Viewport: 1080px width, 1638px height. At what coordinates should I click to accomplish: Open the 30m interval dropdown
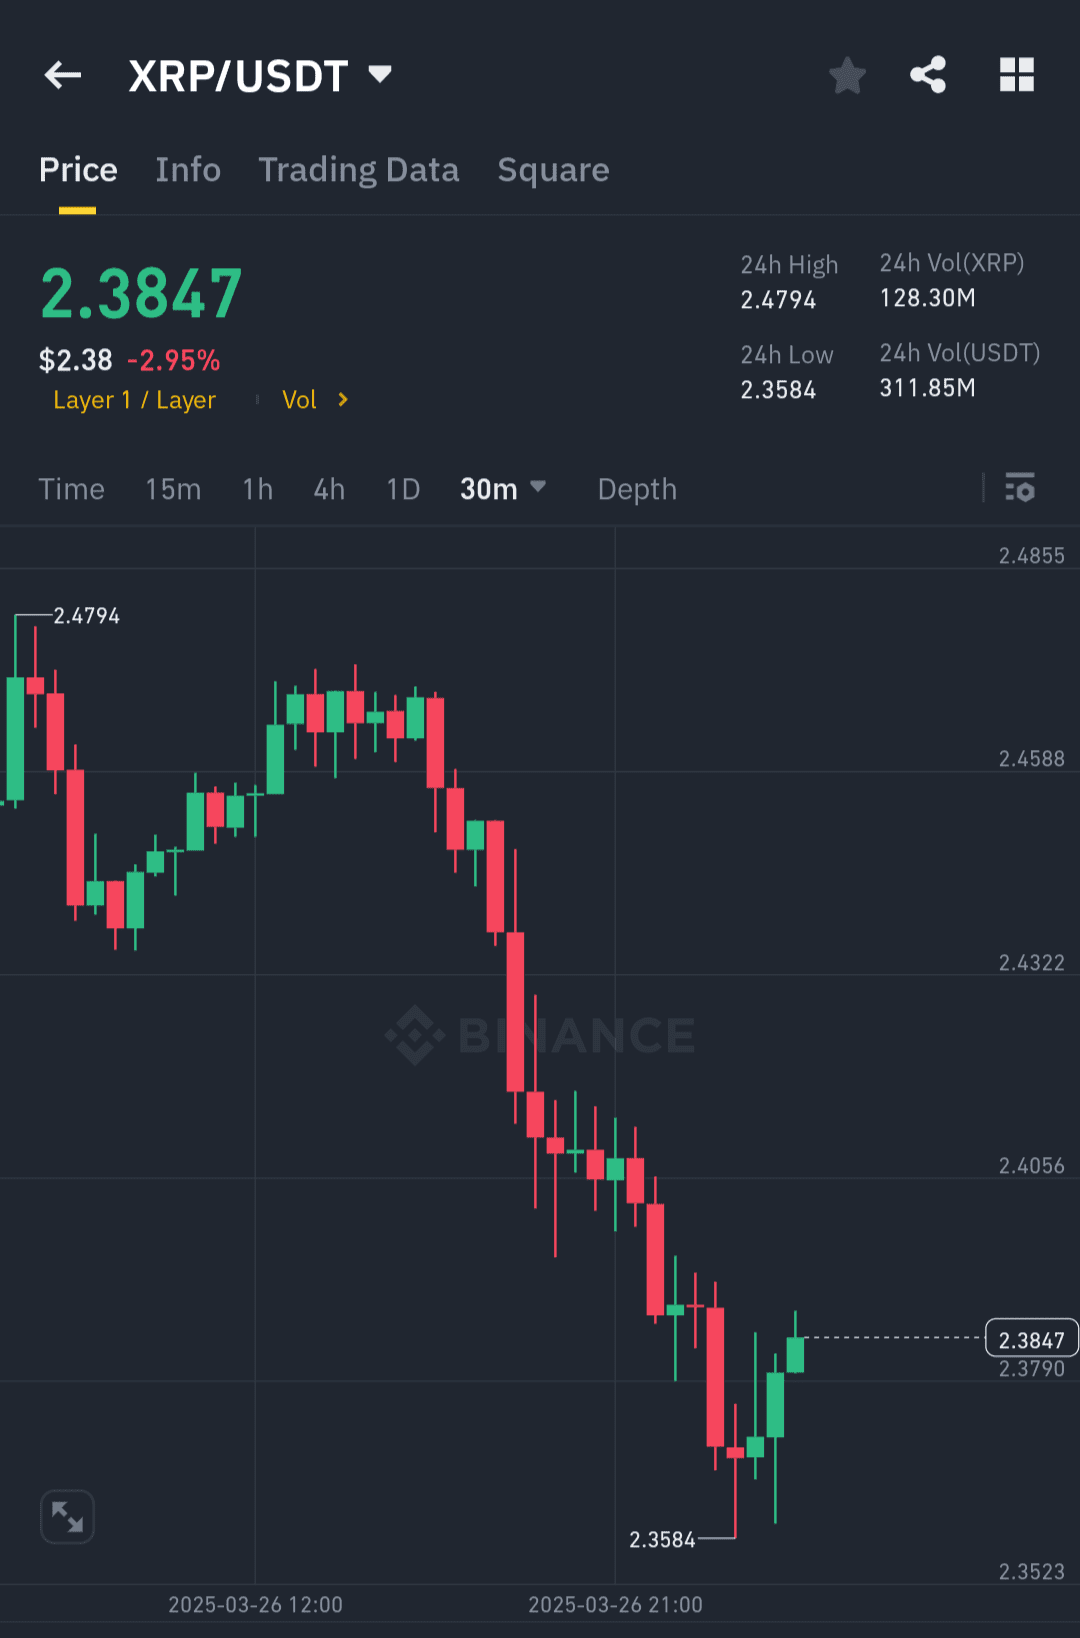[503, 489]
